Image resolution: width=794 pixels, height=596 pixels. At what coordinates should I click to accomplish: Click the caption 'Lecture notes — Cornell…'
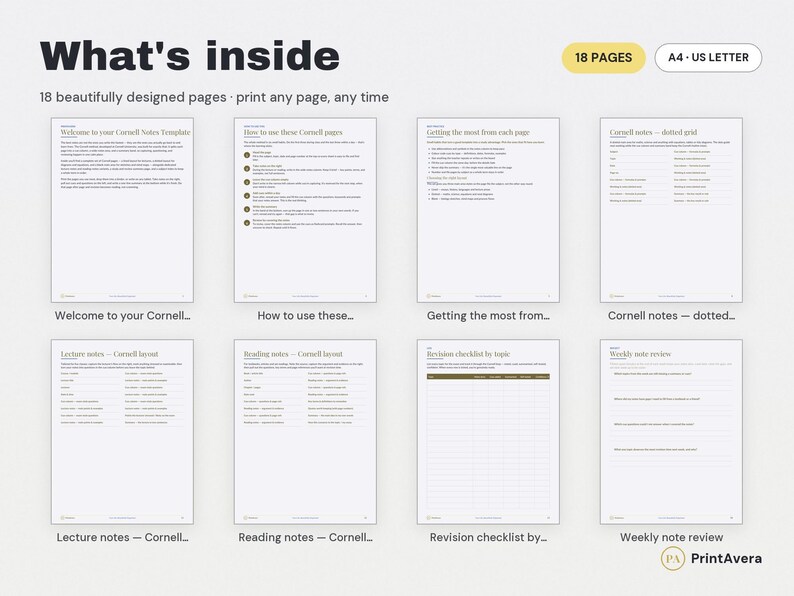coord(123,537)
